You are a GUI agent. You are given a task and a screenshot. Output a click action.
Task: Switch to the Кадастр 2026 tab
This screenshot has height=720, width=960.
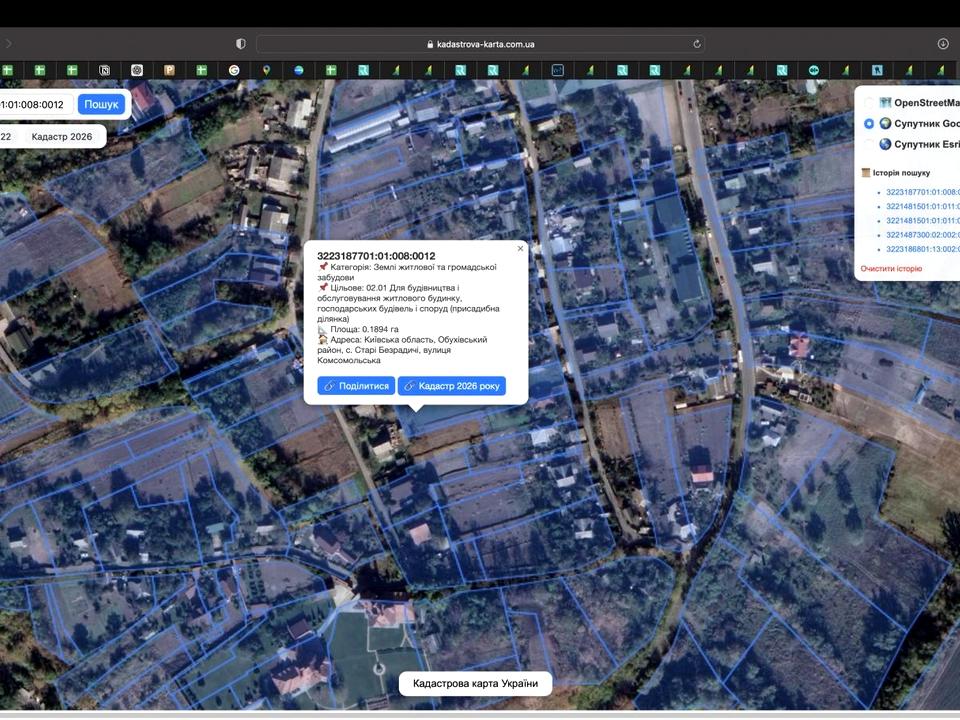[62, 137]
